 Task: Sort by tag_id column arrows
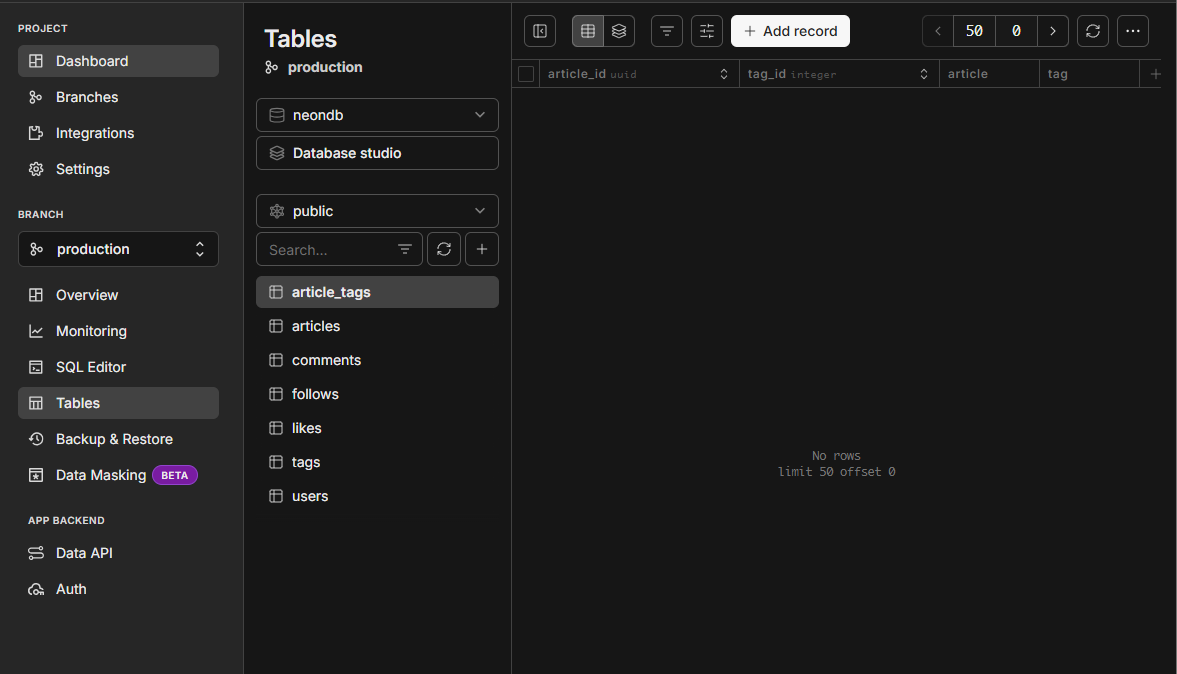(924, 74)
